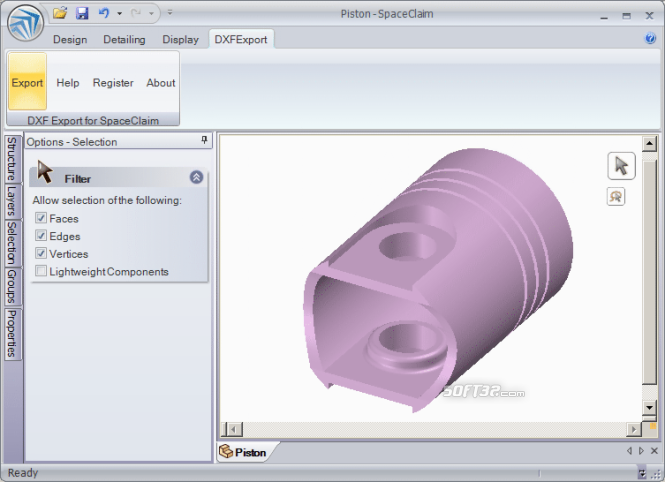Viewport: 665px width, 482px height.
Task: Switch to the Design ribbon tab
Action: click(x=70, y=39)
